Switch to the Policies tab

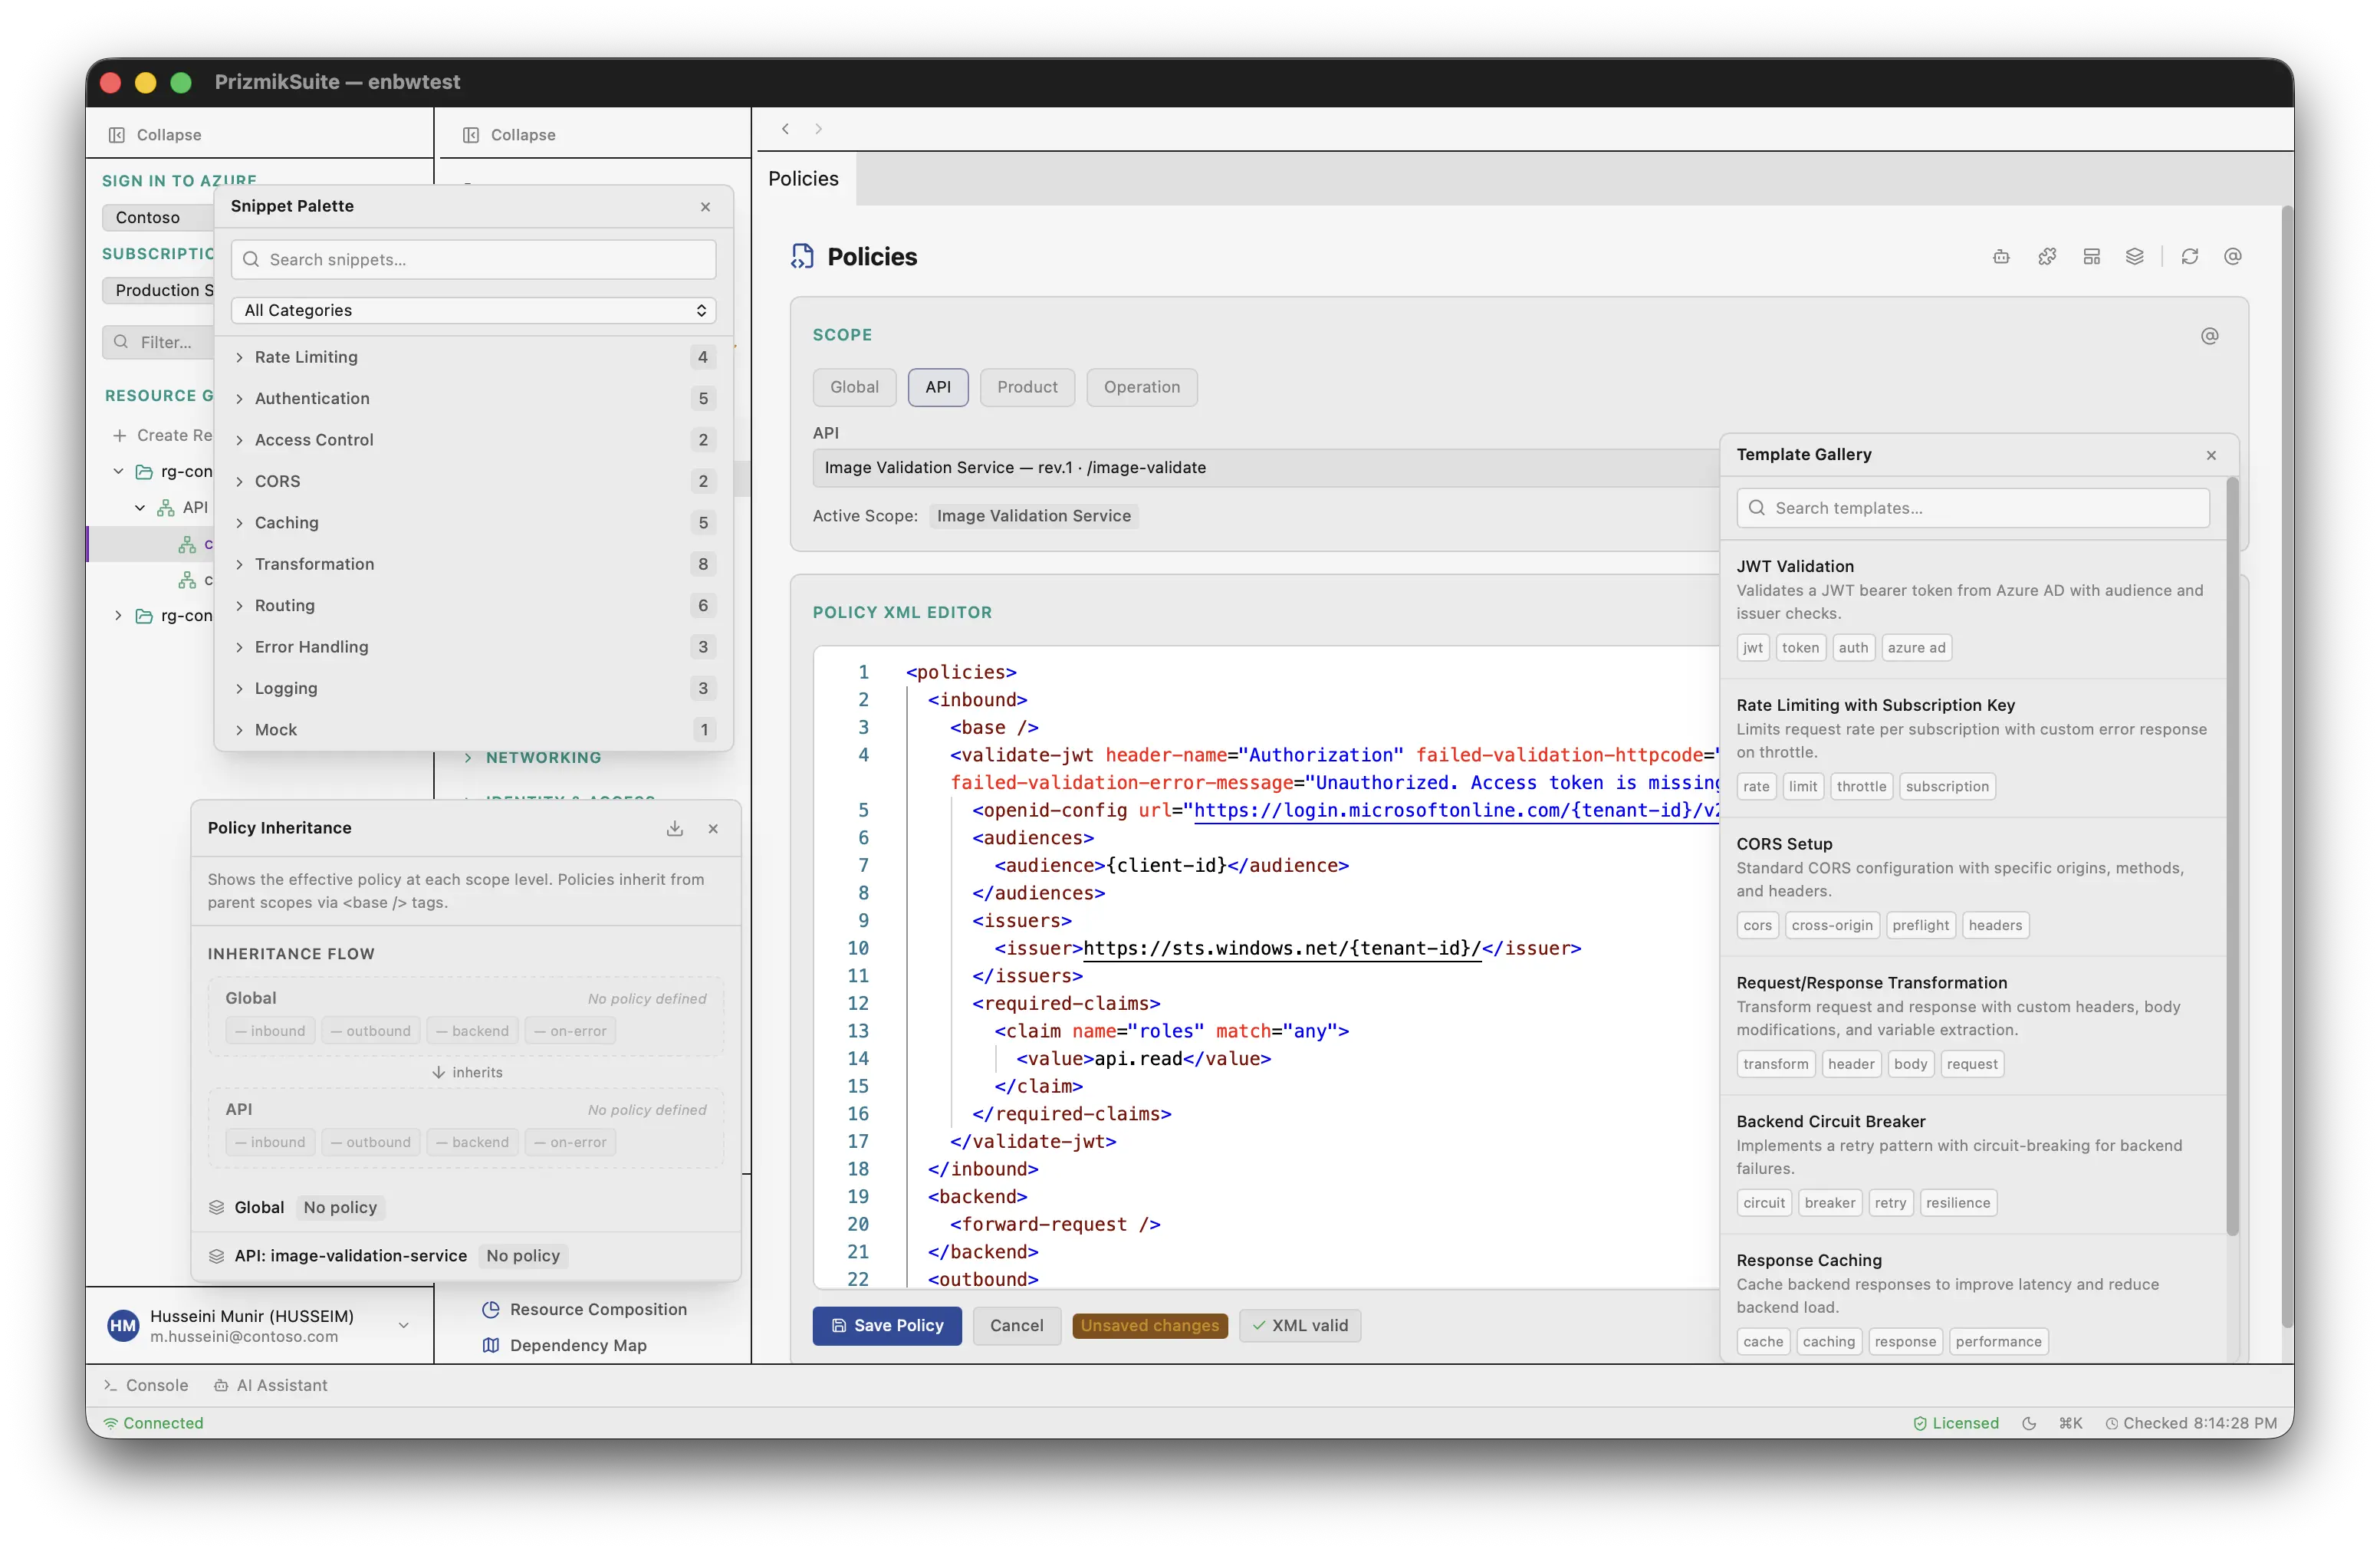point(804,179)
